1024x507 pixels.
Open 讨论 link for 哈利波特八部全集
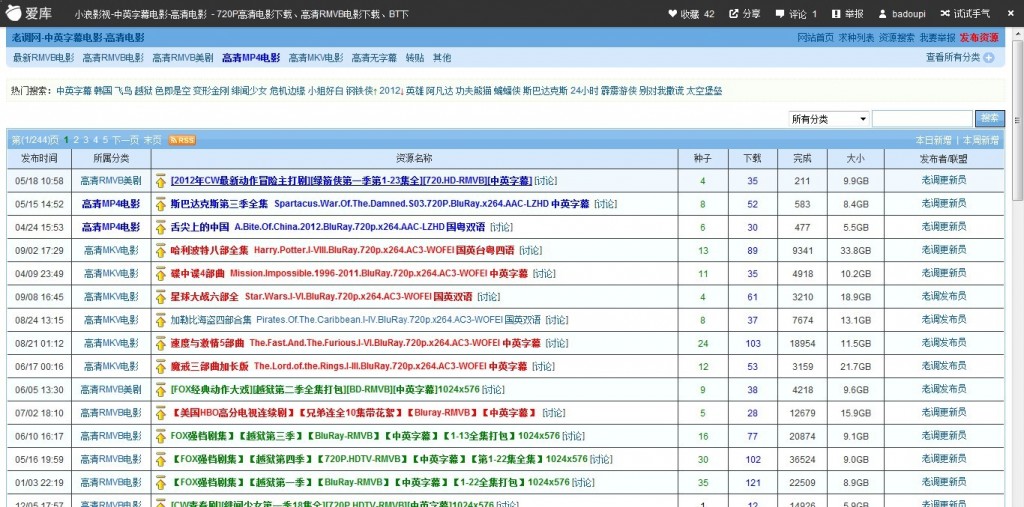530,250
